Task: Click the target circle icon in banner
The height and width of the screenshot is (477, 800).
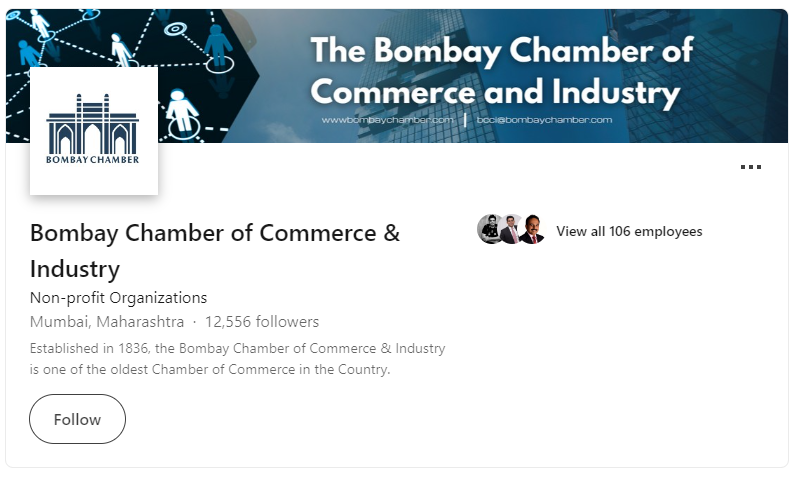Action: (175, 29)
